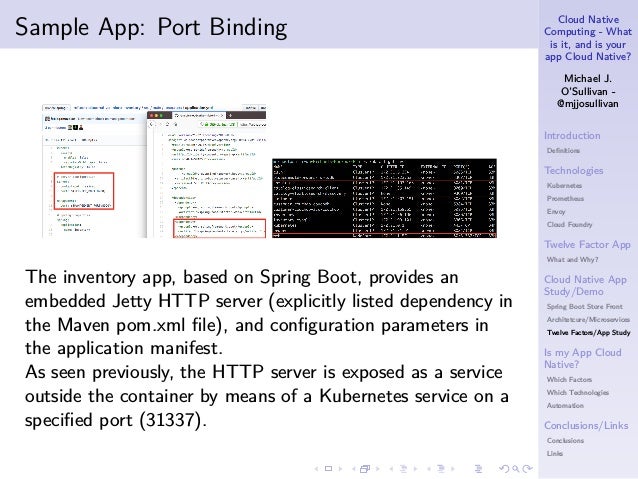Jump to Architecture/Microservices subsection

click(x=588, y=319)
